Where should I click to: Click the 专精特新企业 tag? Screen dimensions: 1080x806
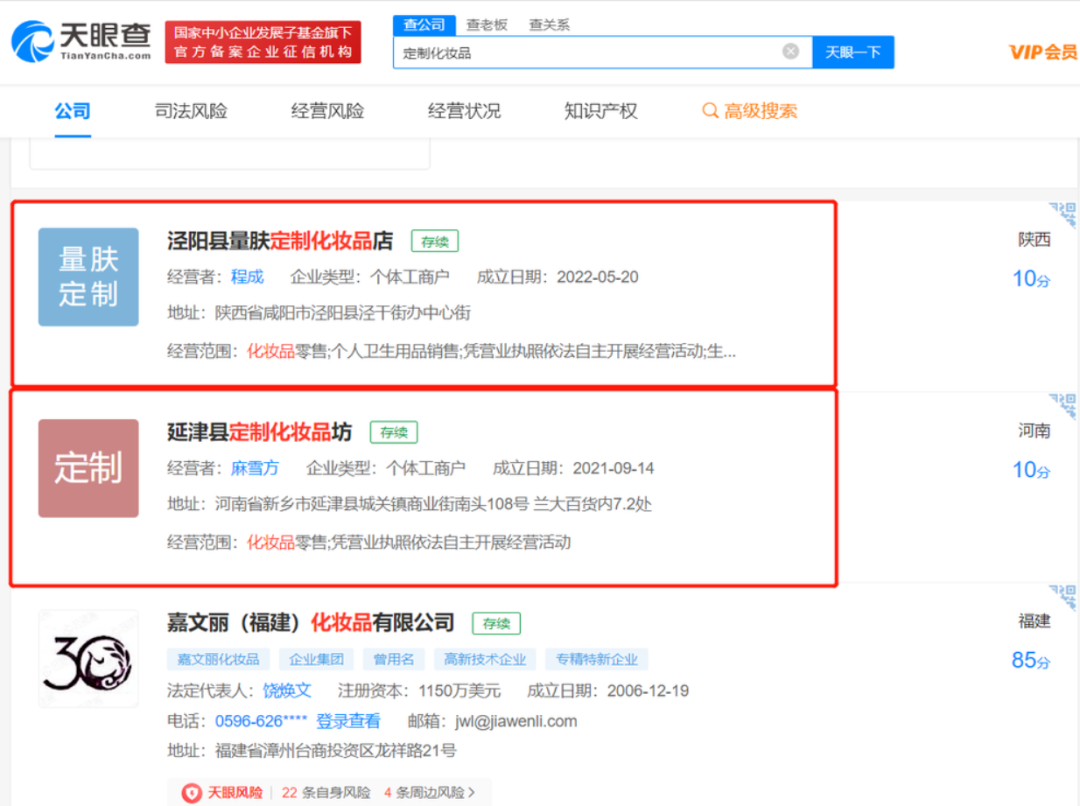[x=596, y=659]
